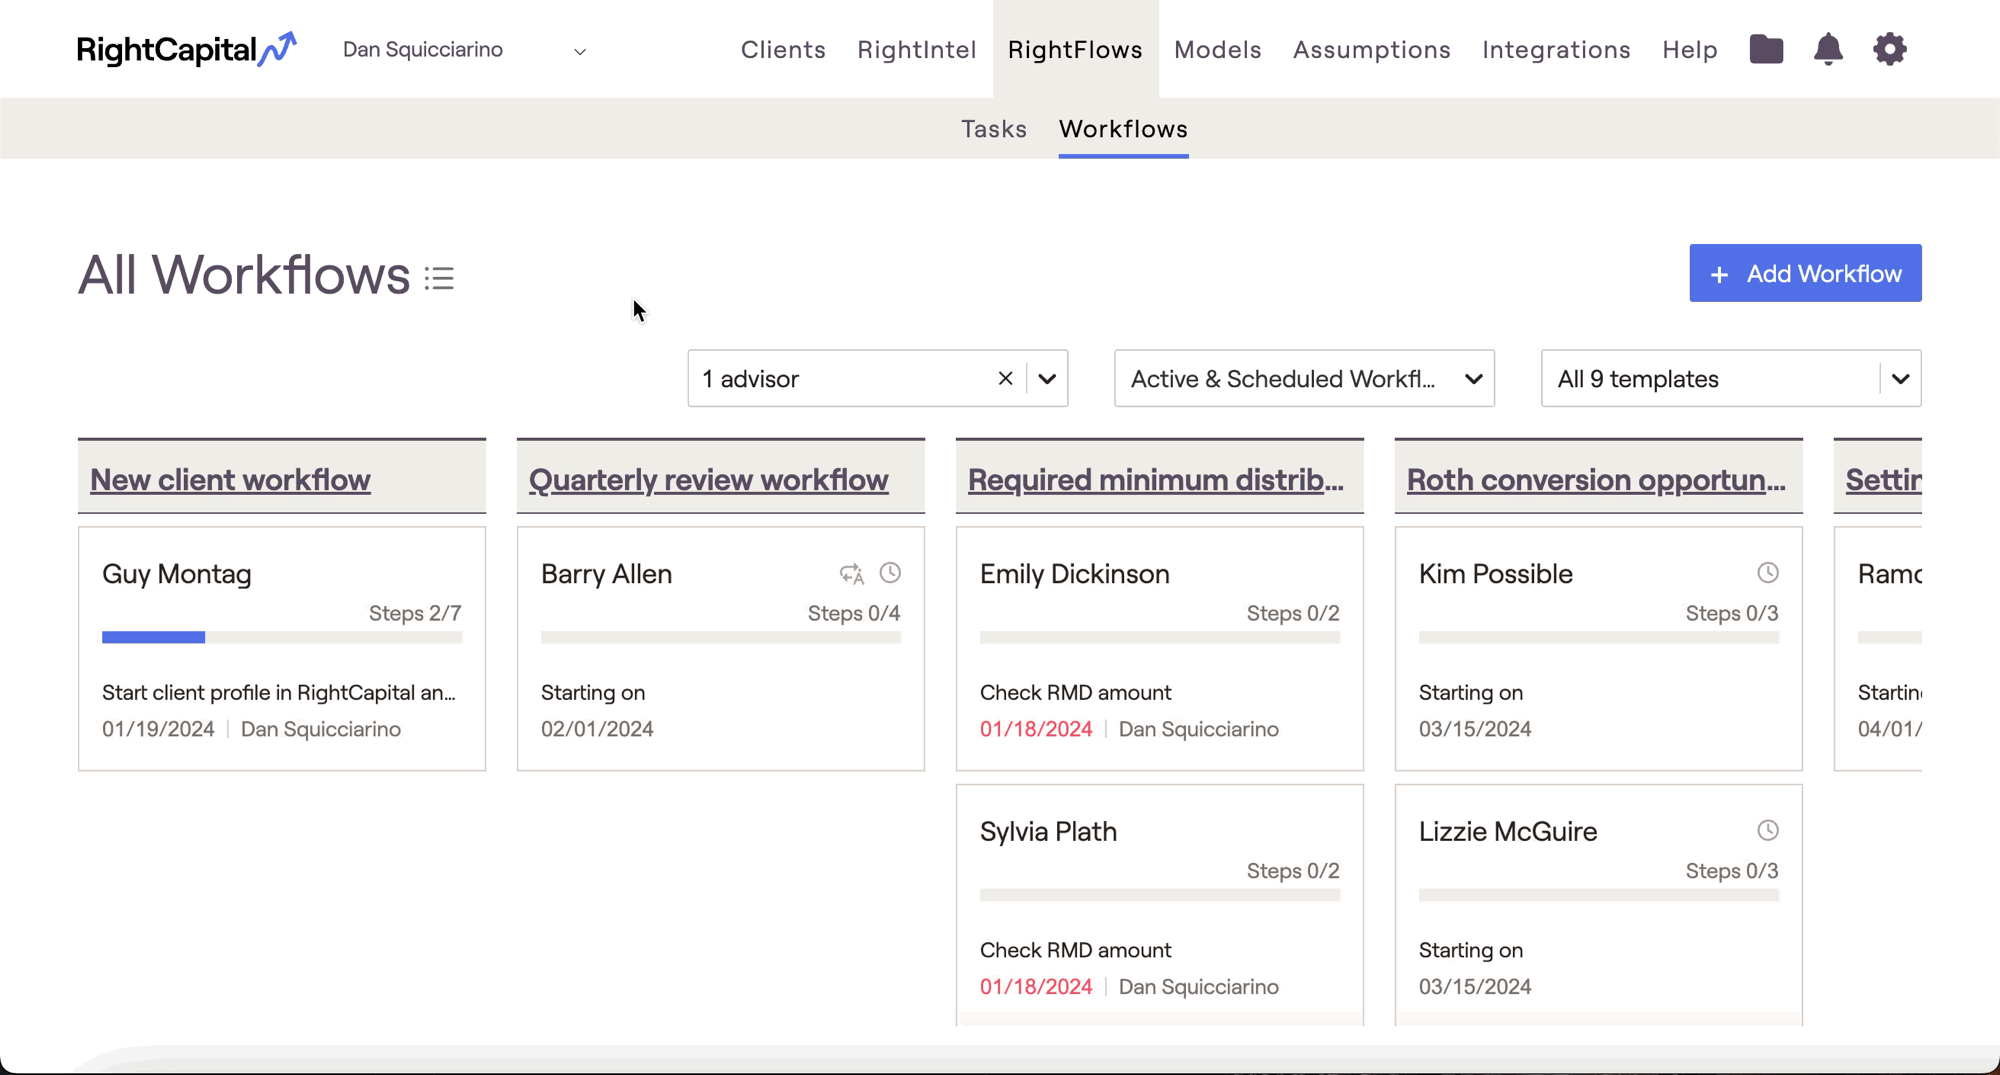Image resolution: width=2000 pixels, height=1075 pixels.
Task: Click the Add Workflow button
Action: (x=1805, y=273)
